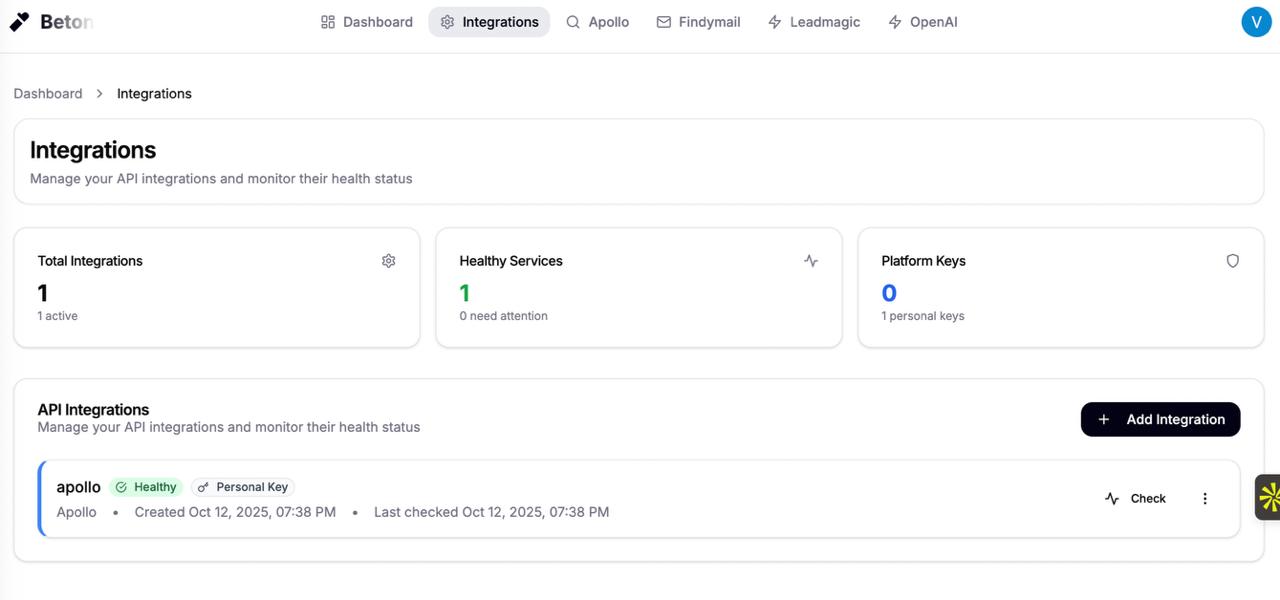Click the Beton logo icon
The image size is (1280, 600).
click(x=18, y=21)
